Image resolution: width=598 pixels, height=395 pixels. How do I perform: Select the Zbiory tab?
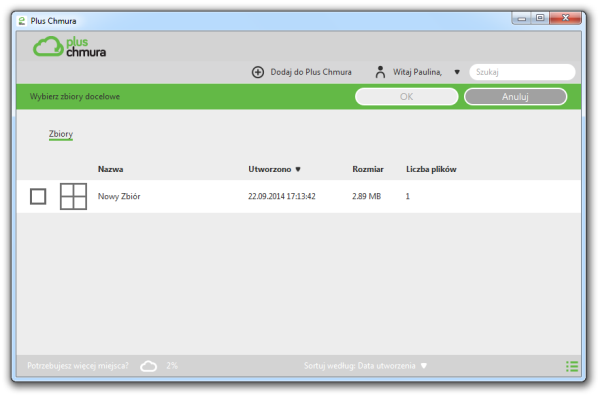61,134
